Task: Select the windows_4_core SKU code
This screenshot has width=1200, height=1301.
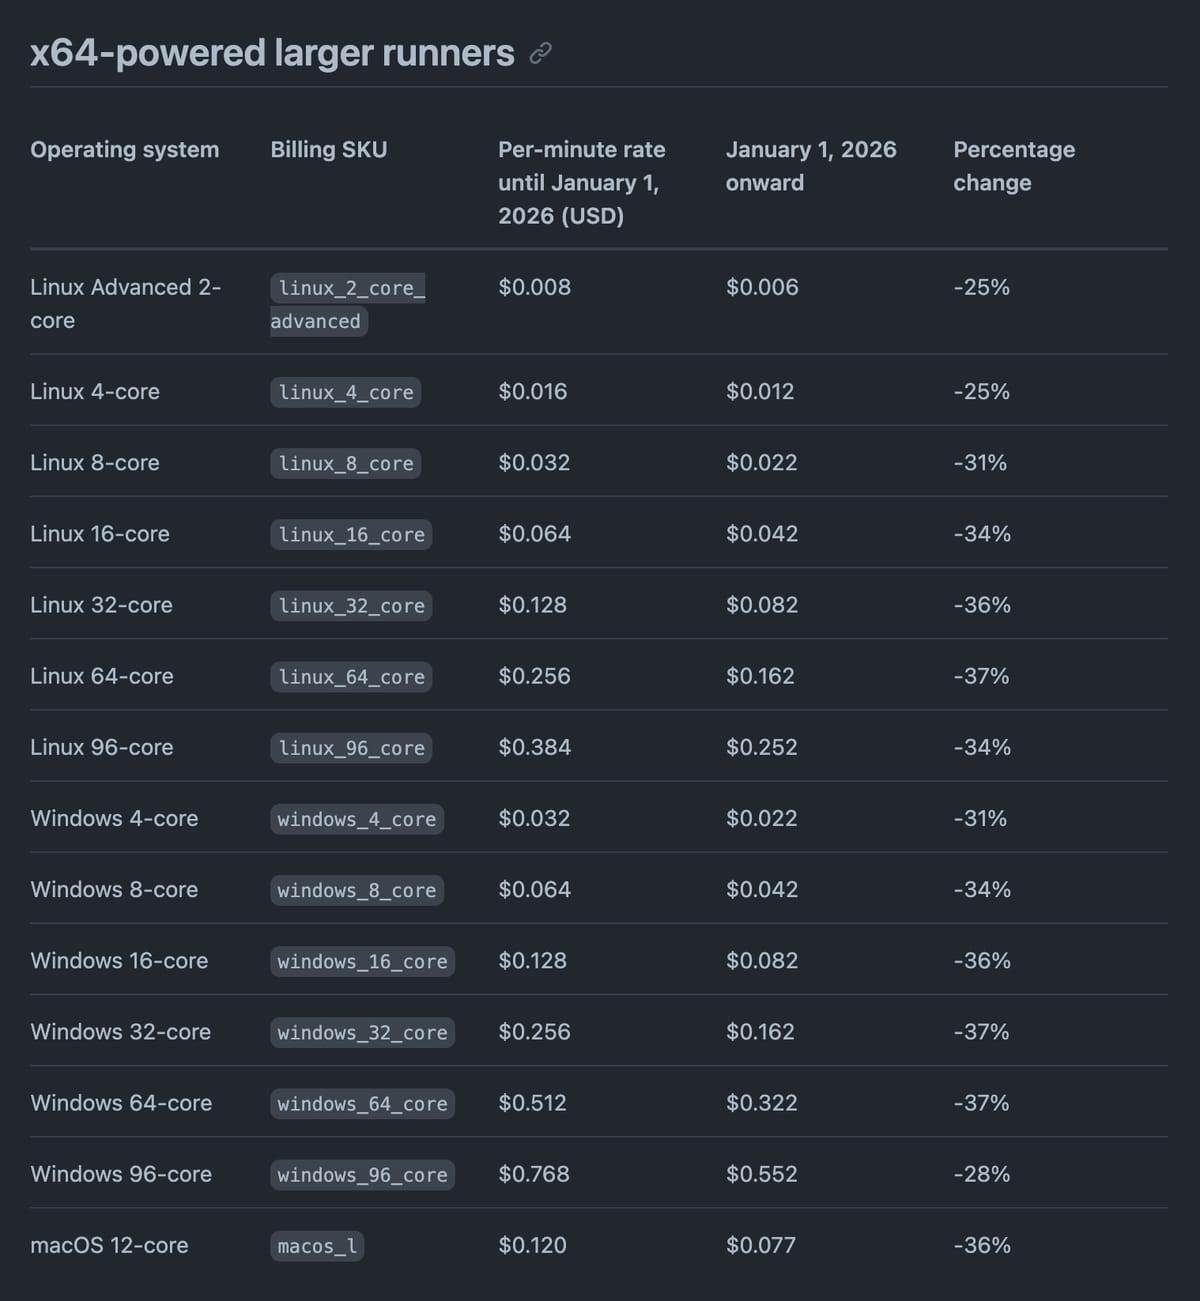Action: (356, 819)
